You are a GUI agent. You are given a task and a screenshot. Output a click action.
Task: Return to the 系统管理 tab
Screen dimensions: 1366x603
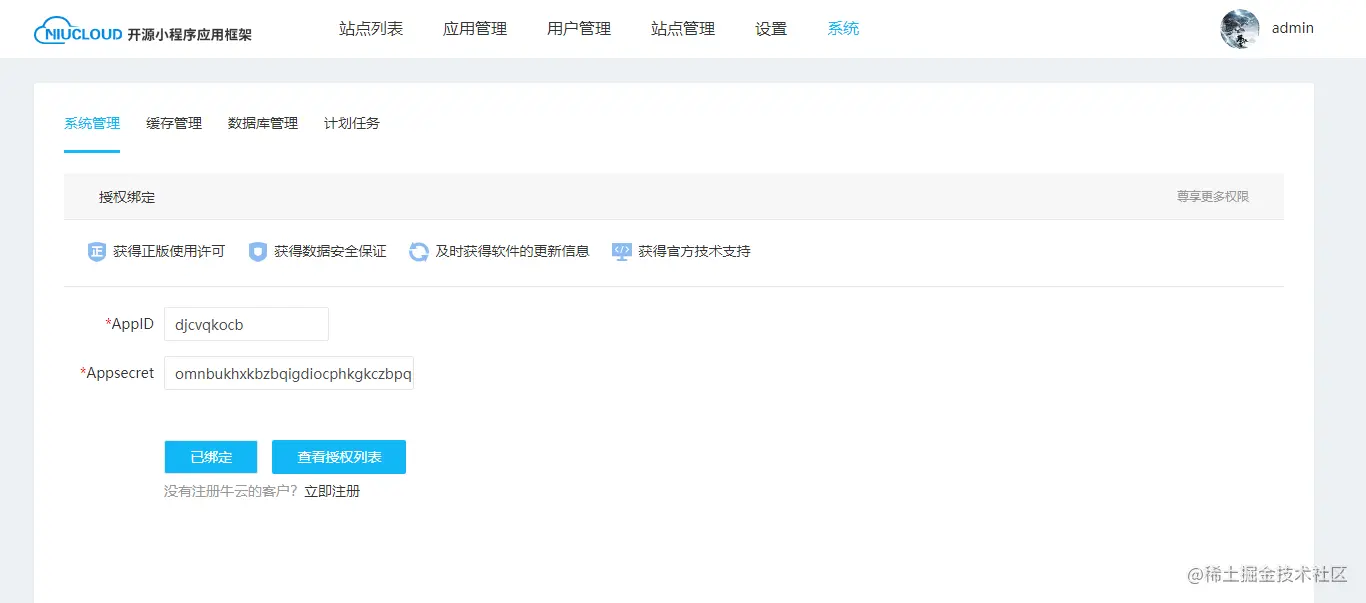(91, 123)
